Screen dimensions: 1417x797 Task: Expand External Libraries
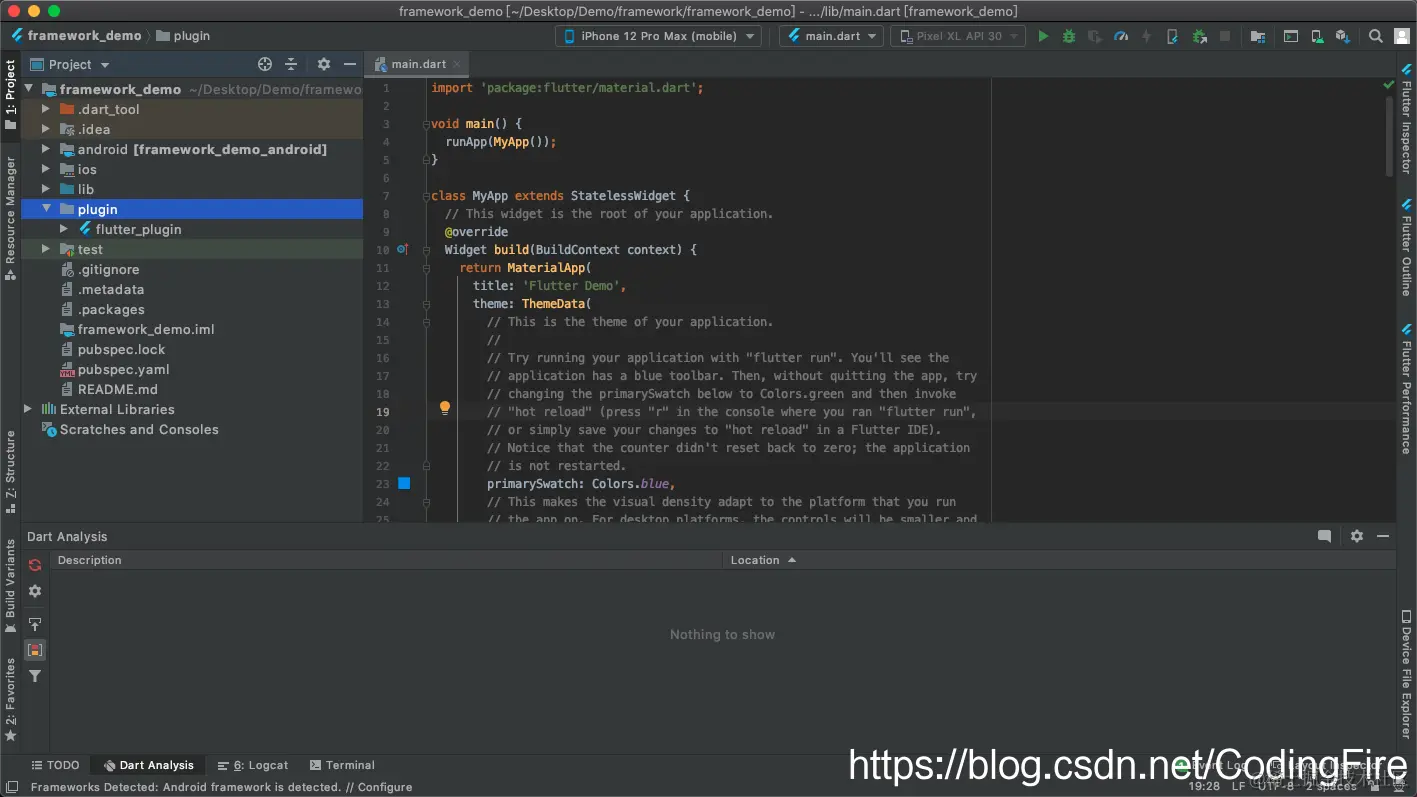27,409
